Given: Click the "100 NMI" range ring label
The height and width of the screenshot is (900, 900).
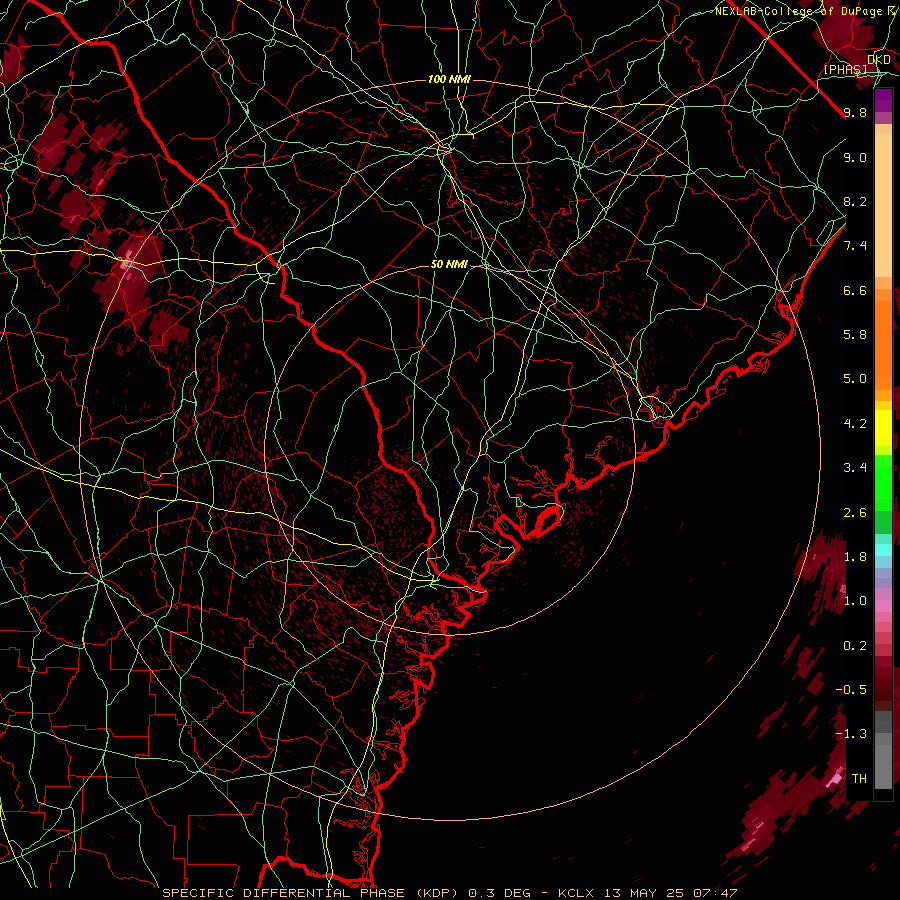Looking at the screenshot, I should click(449, 79).
